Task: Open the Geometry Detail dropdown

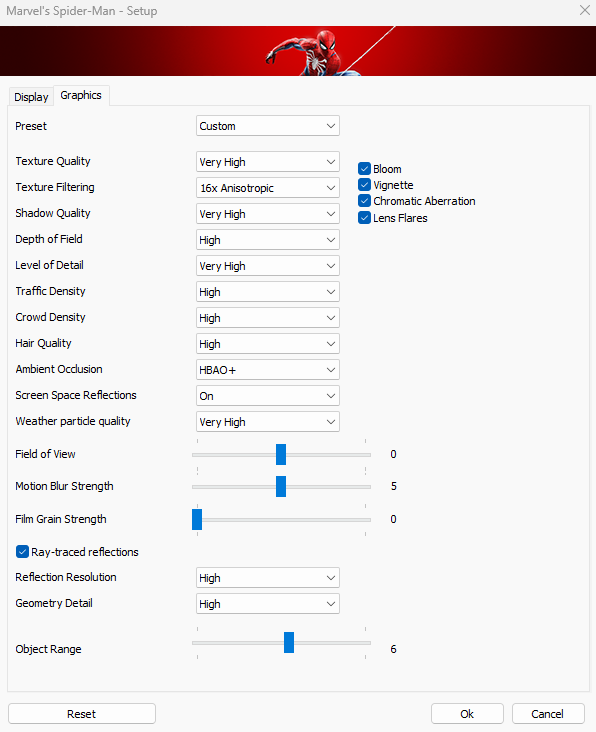Action: click(268, 604)
